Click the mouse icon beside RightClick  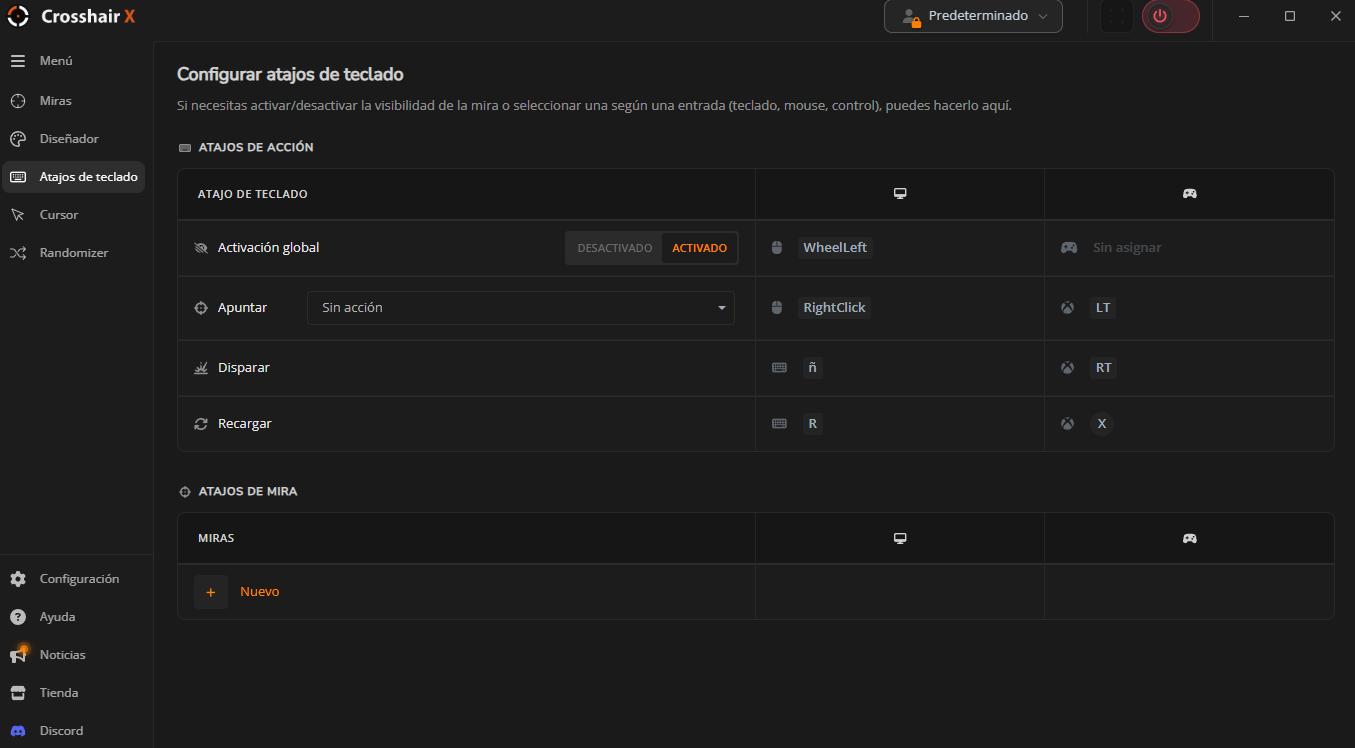point(777,308)
